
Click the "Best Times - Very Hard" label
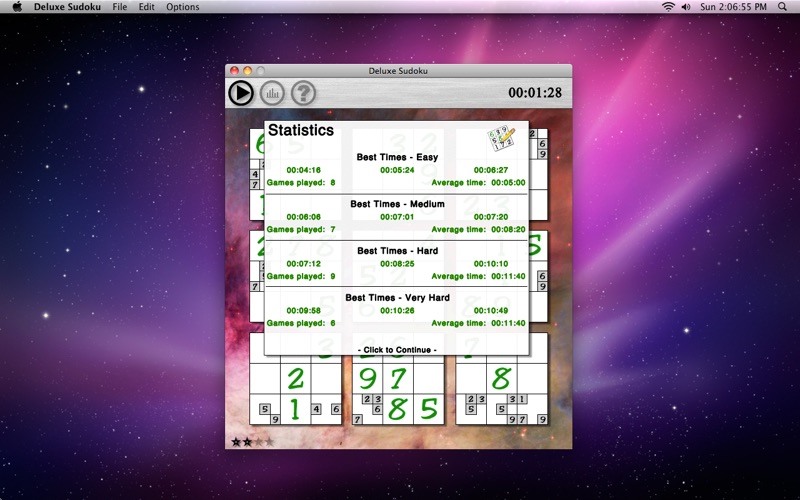[397, 298]
